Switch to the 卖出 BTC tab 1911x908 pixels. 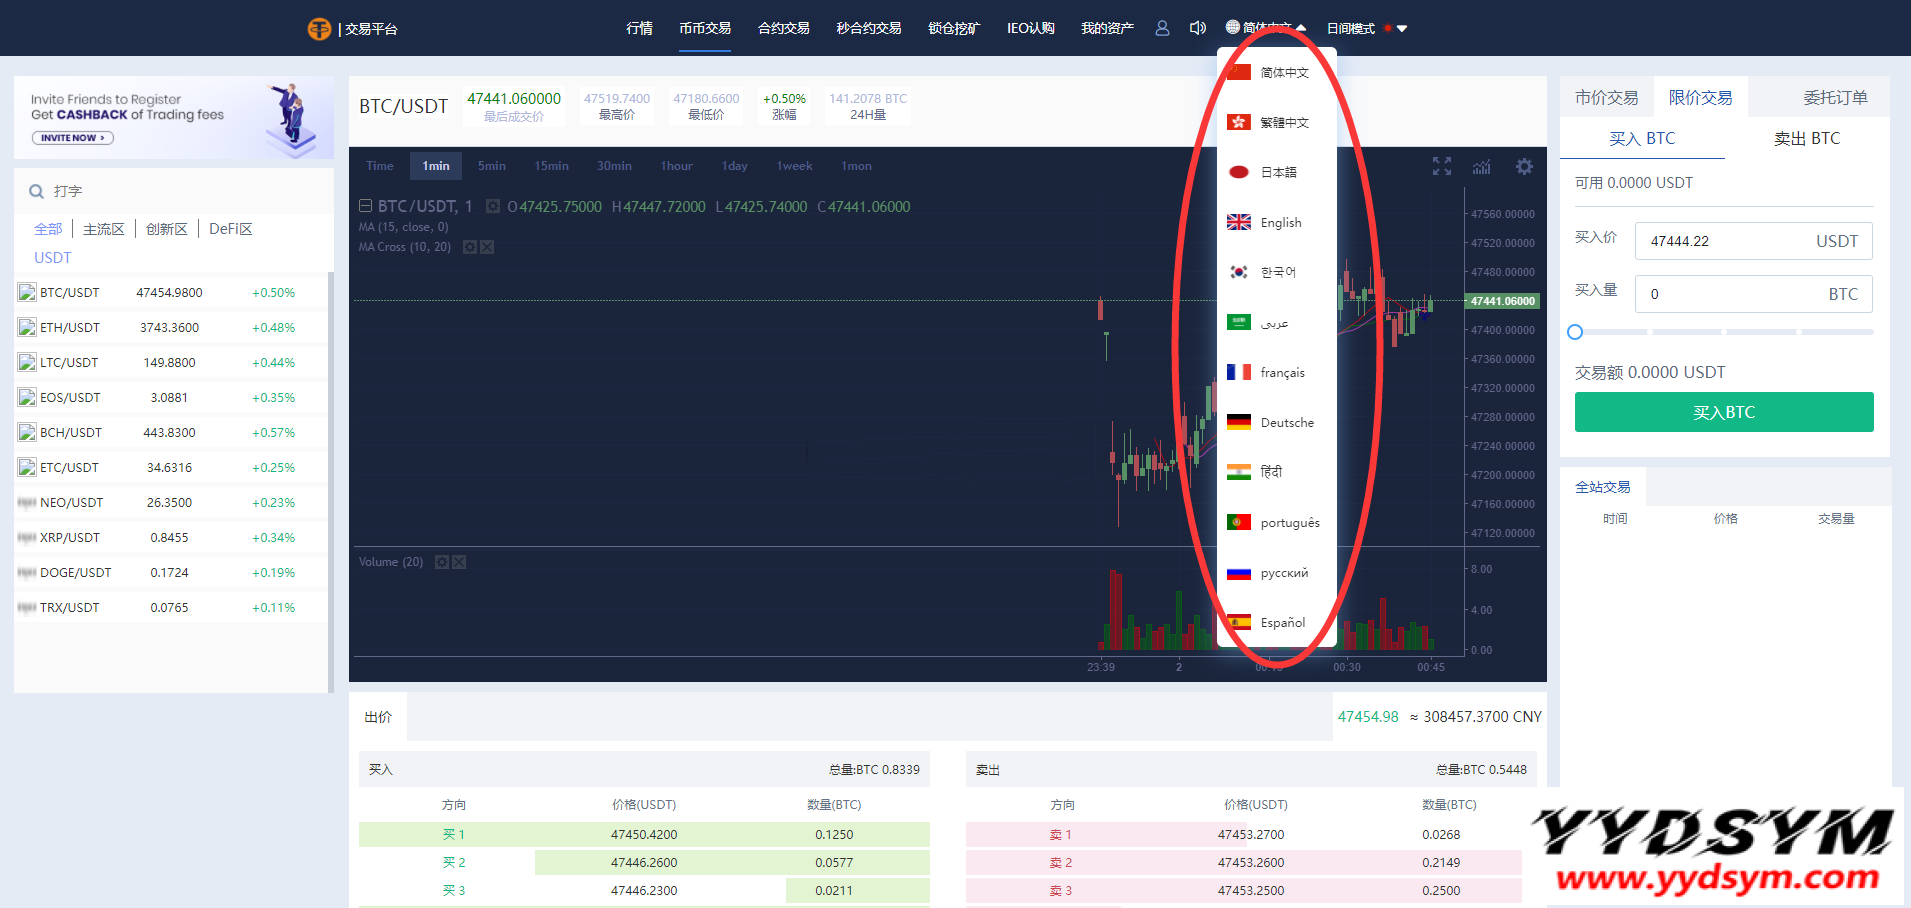(1806, 138)
